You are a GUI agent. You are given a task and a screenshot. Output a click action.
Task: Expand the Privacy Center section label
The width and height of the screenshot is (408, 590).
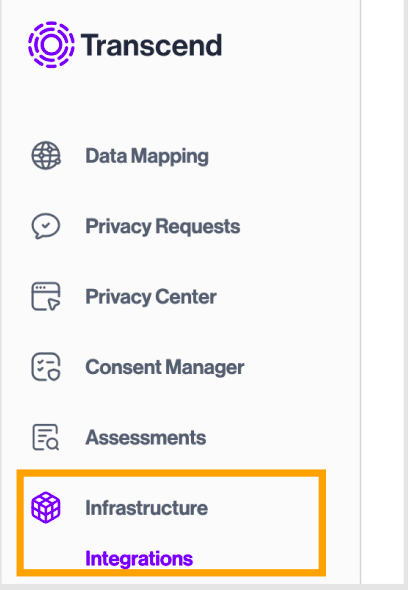[151, 297]
